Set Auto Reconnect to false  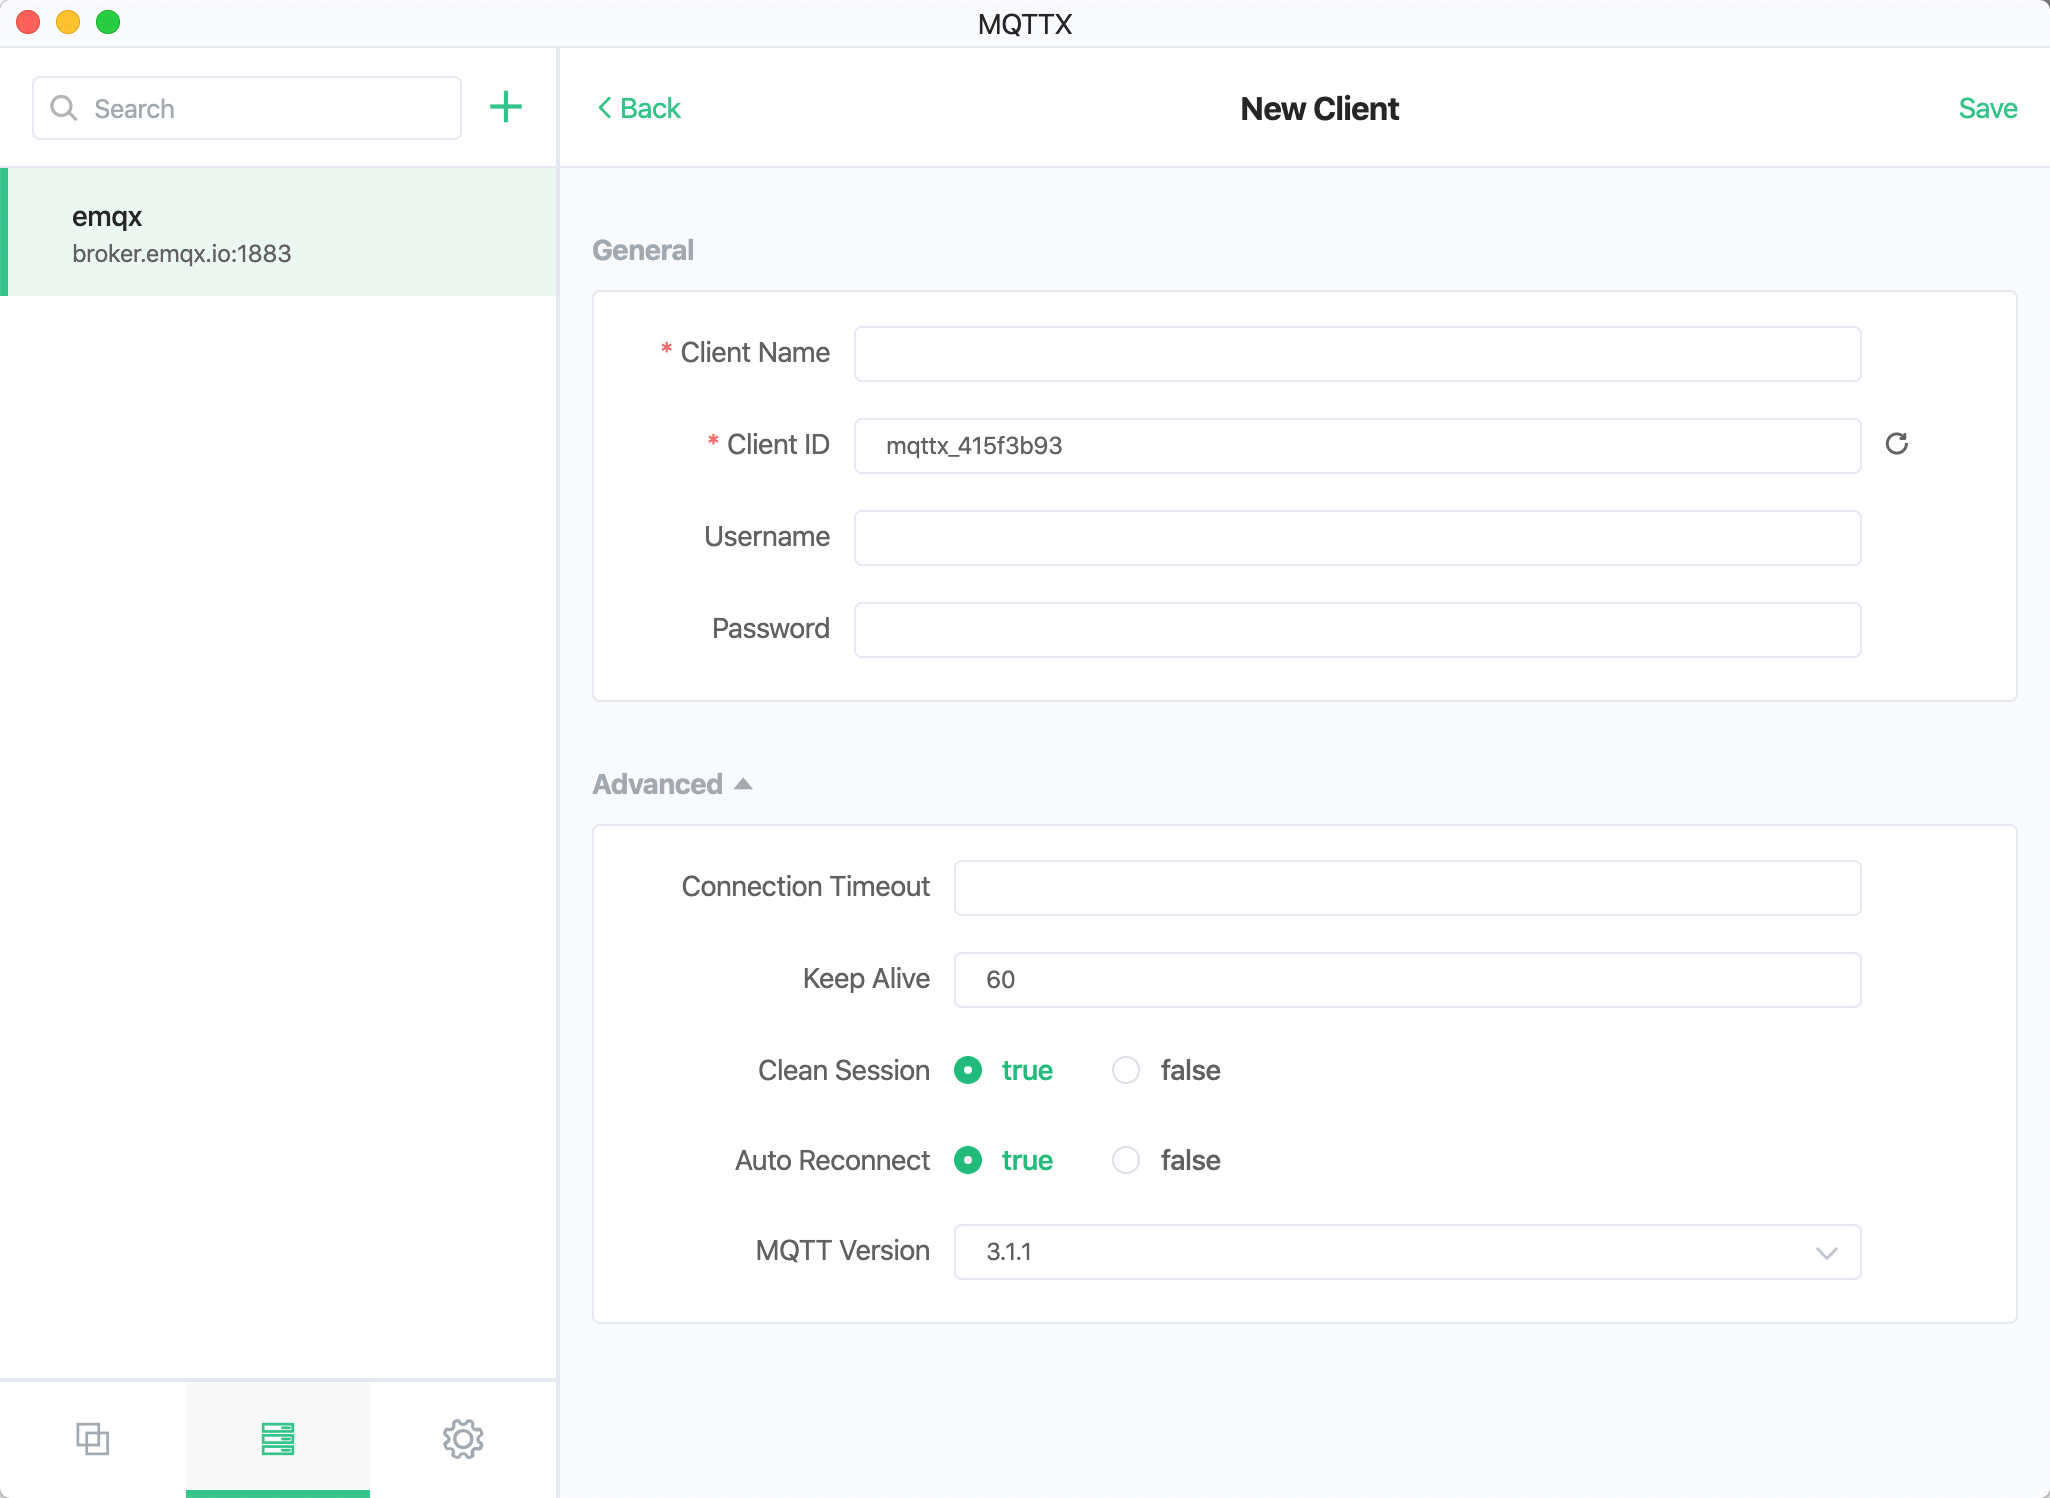pyautogui.click(x=1126, y=1160)
